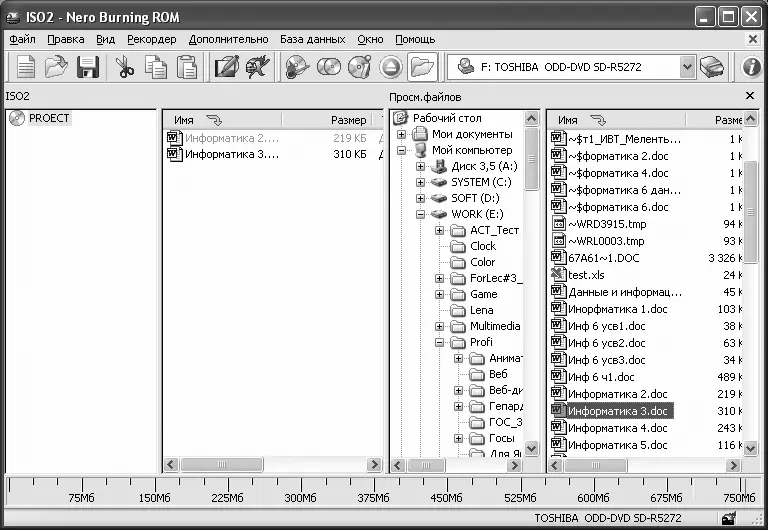Image resolution: width=768 pixels, height=530 pixels.
Task: Open the About info icon
Action: [x=751, y=67]
